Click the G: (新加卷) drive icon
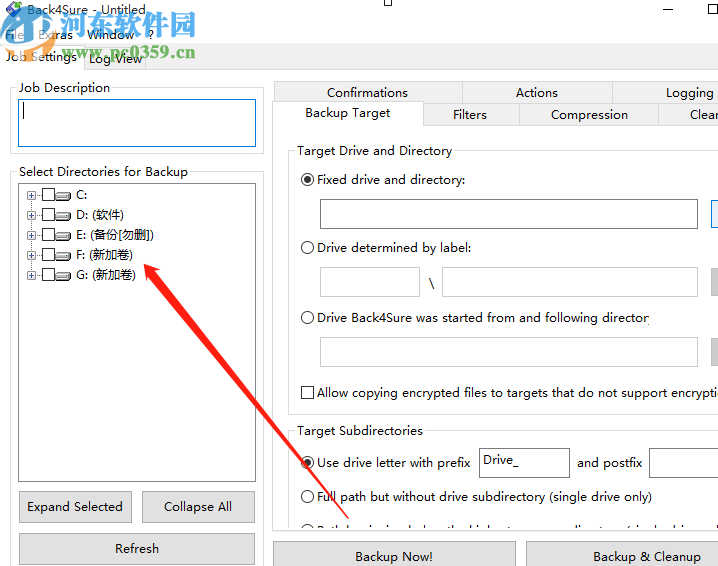 tap(64, 275)
